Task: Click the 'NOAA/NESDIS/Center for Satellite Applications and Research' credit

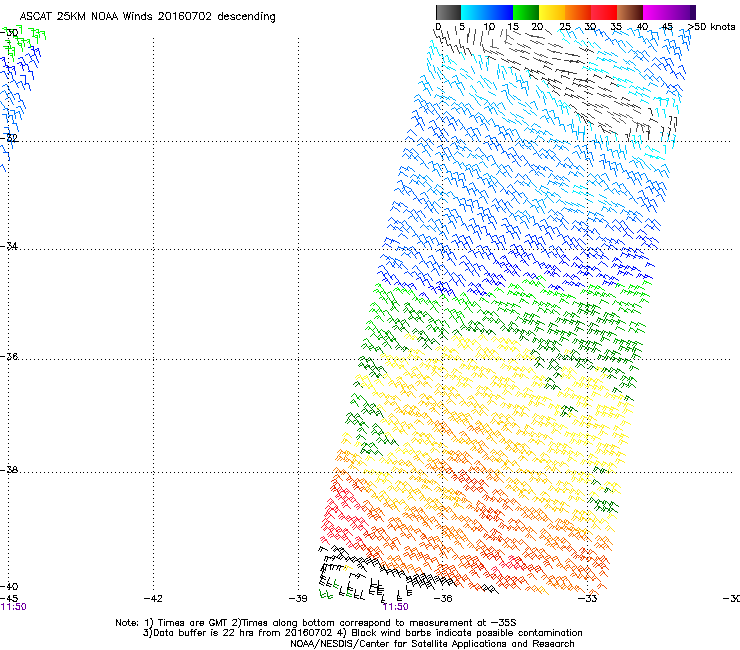Action: tap(432, 644)
